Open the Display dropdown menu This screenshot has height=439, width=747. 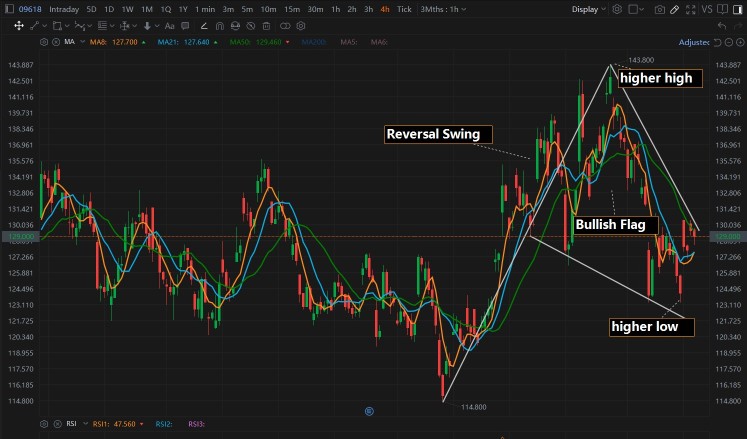coord(589,9)
